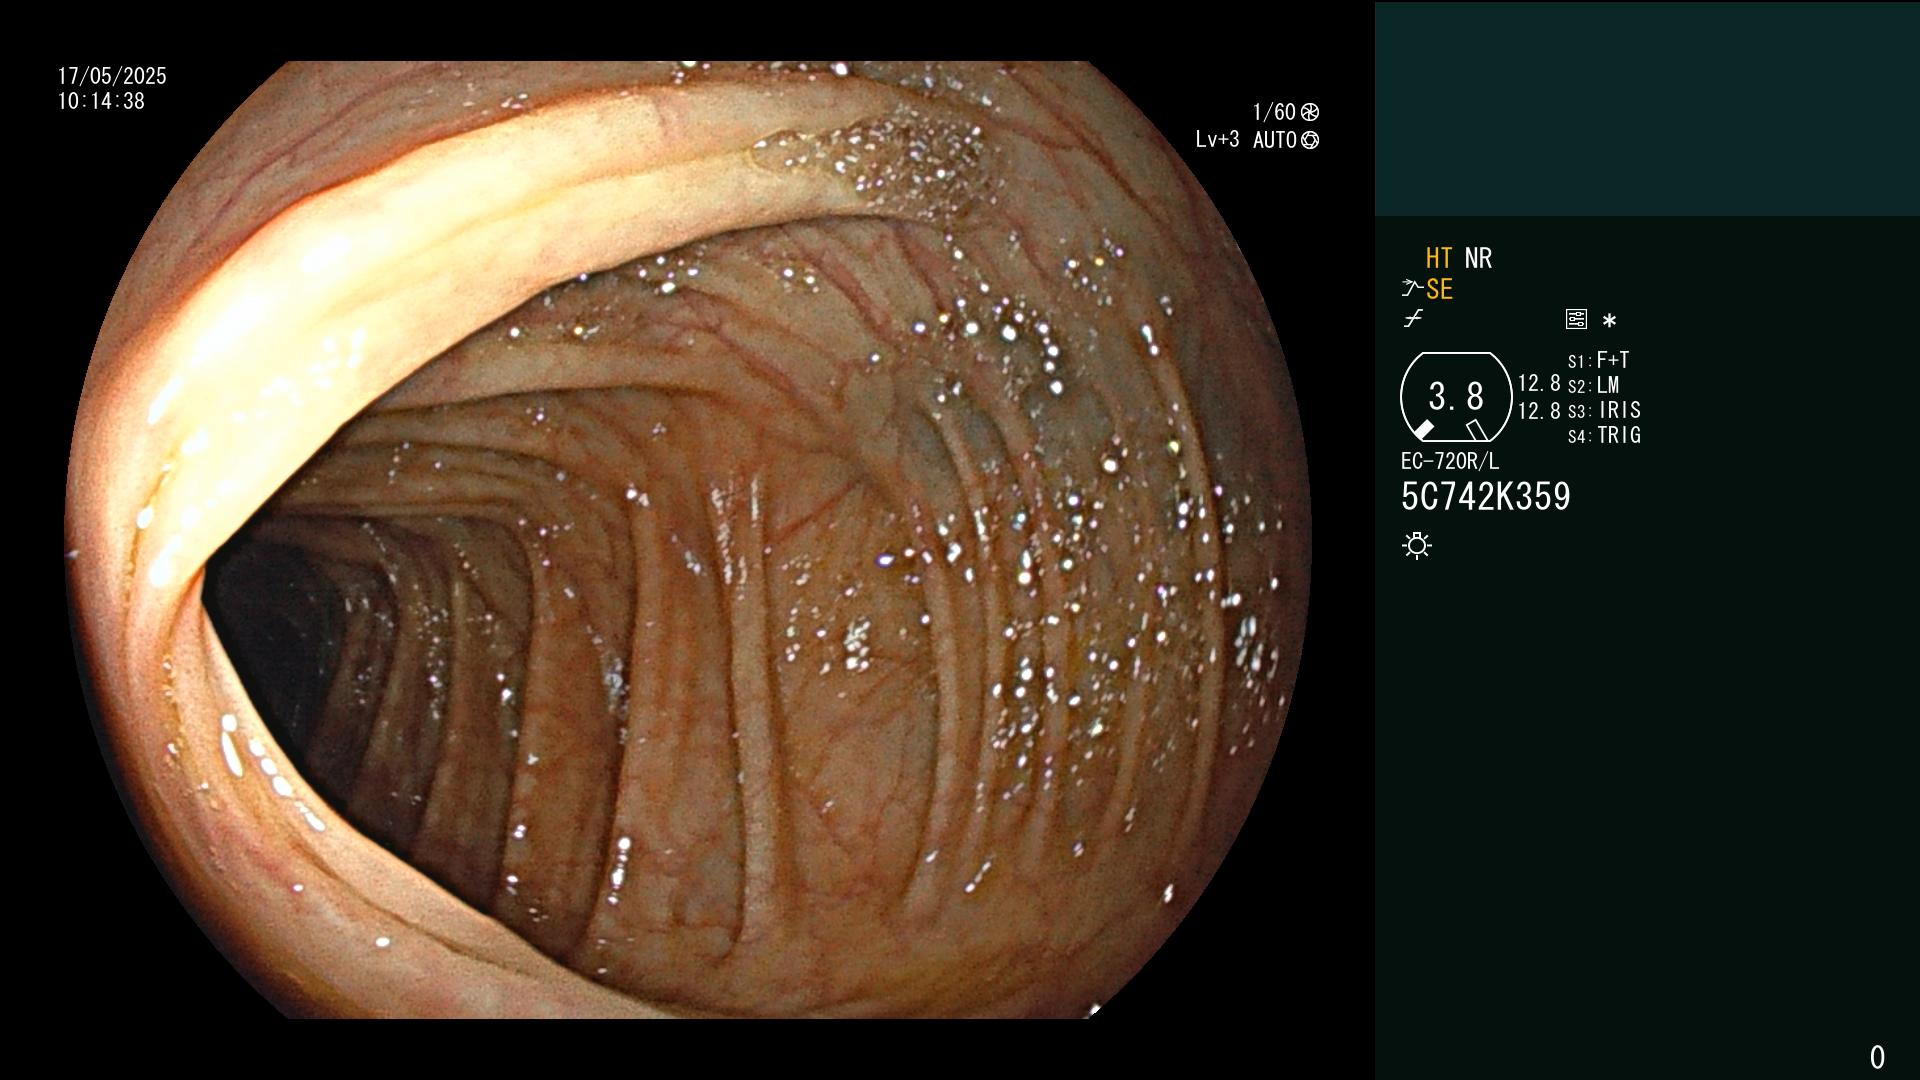Click the image counter 0
Image resolution: width=1920 pixels, height=1080 pixels.
1877,1057
